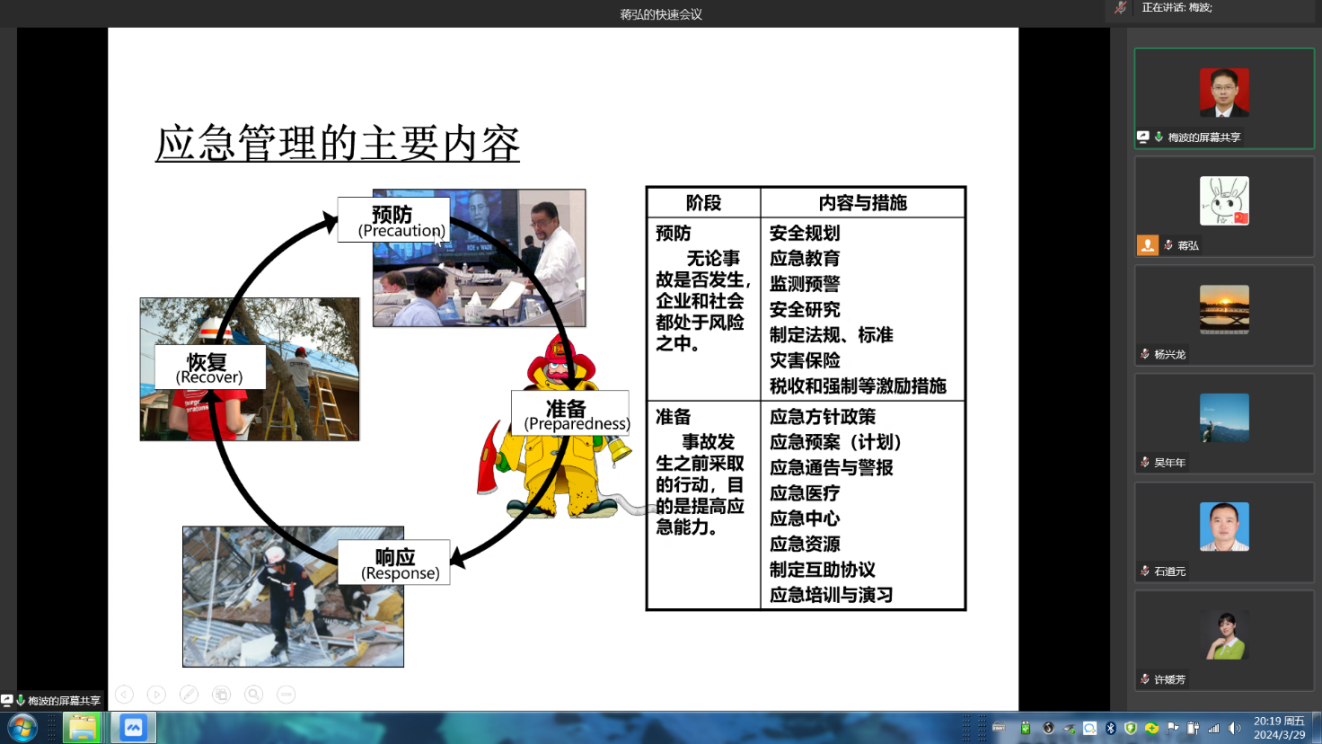Select 梅波's screen share video tile
The height and width of the screenshot is (744, 1322).
(x=1224, y=99)
